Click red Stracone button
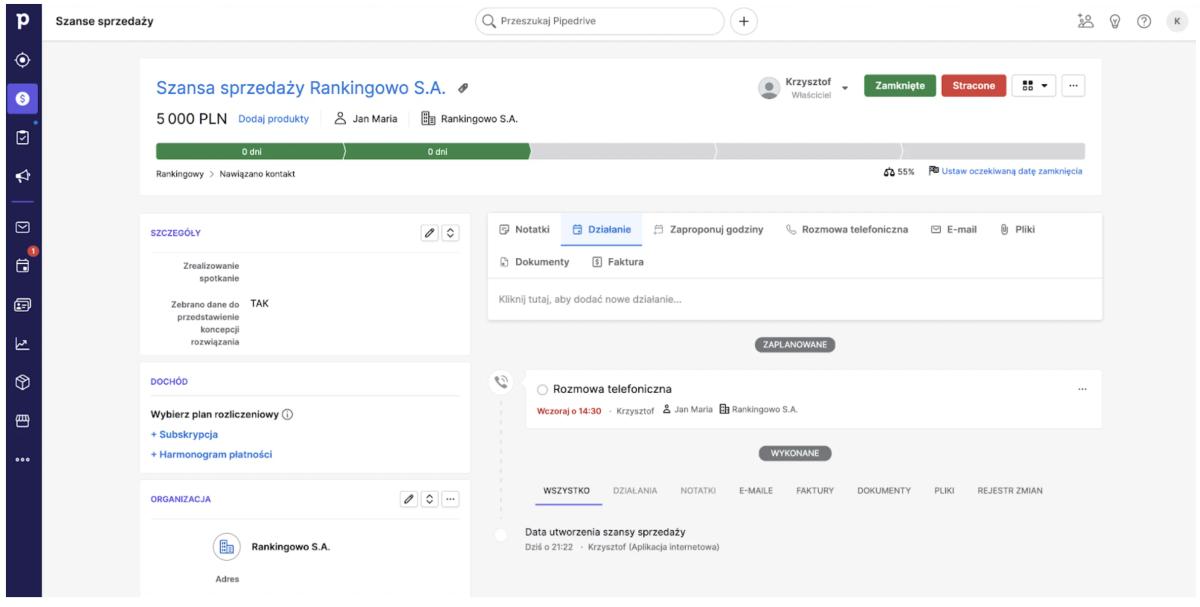Viewport: 1200px width, 607px height. tap(973, 86)
